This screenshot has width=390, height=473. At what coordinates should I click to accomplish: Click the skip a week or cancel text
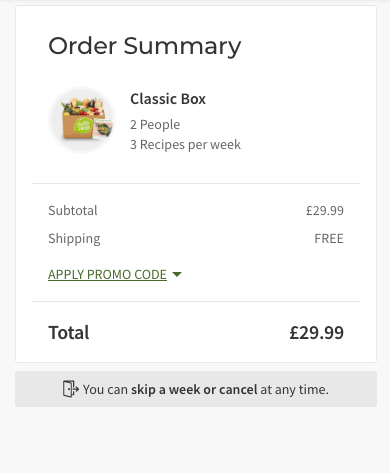pos(194,389)
